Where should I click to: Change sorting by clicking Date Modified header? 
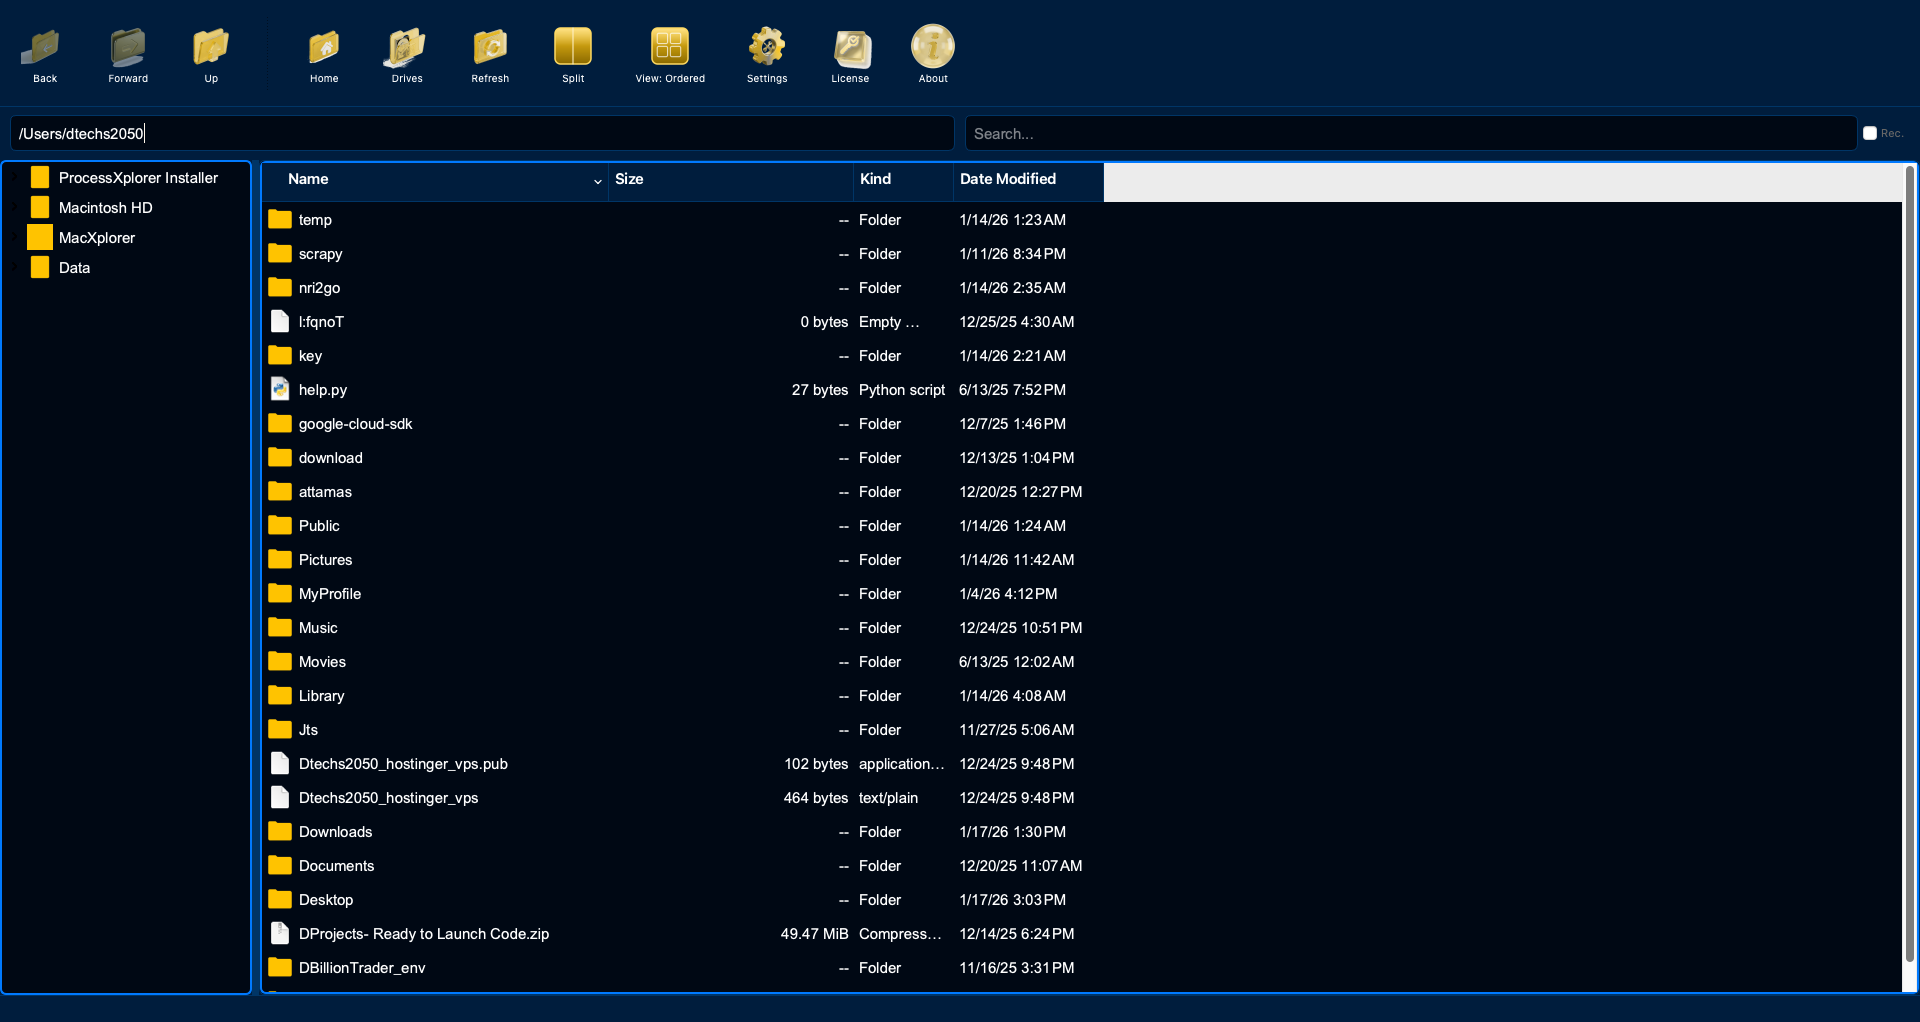(1007, 179)
